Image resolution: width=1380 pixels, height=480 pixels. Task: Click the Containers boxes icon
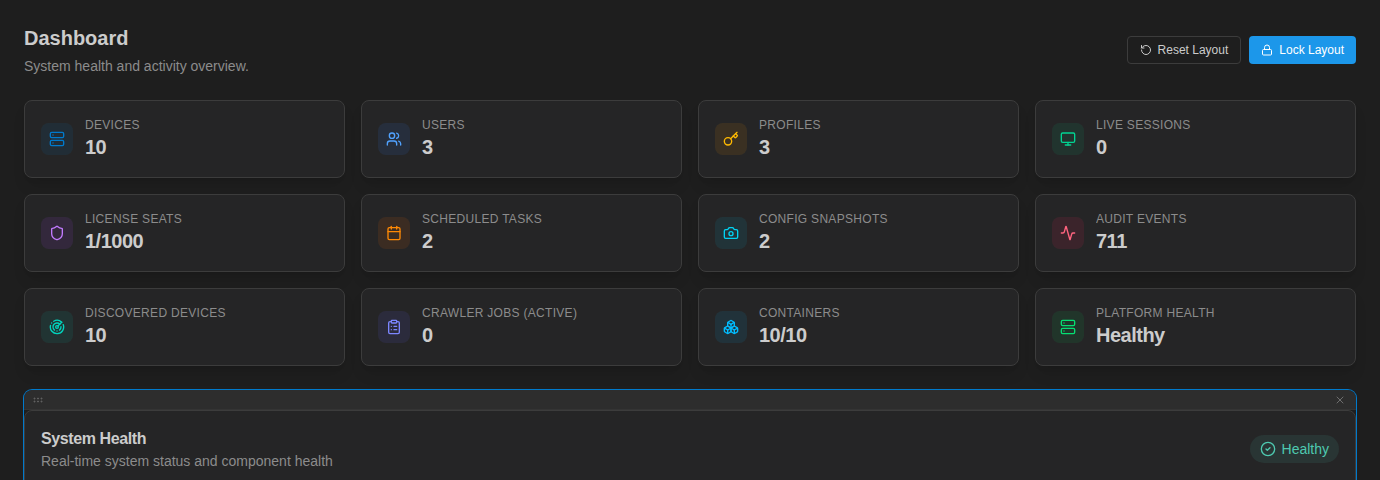click(731, 327)
